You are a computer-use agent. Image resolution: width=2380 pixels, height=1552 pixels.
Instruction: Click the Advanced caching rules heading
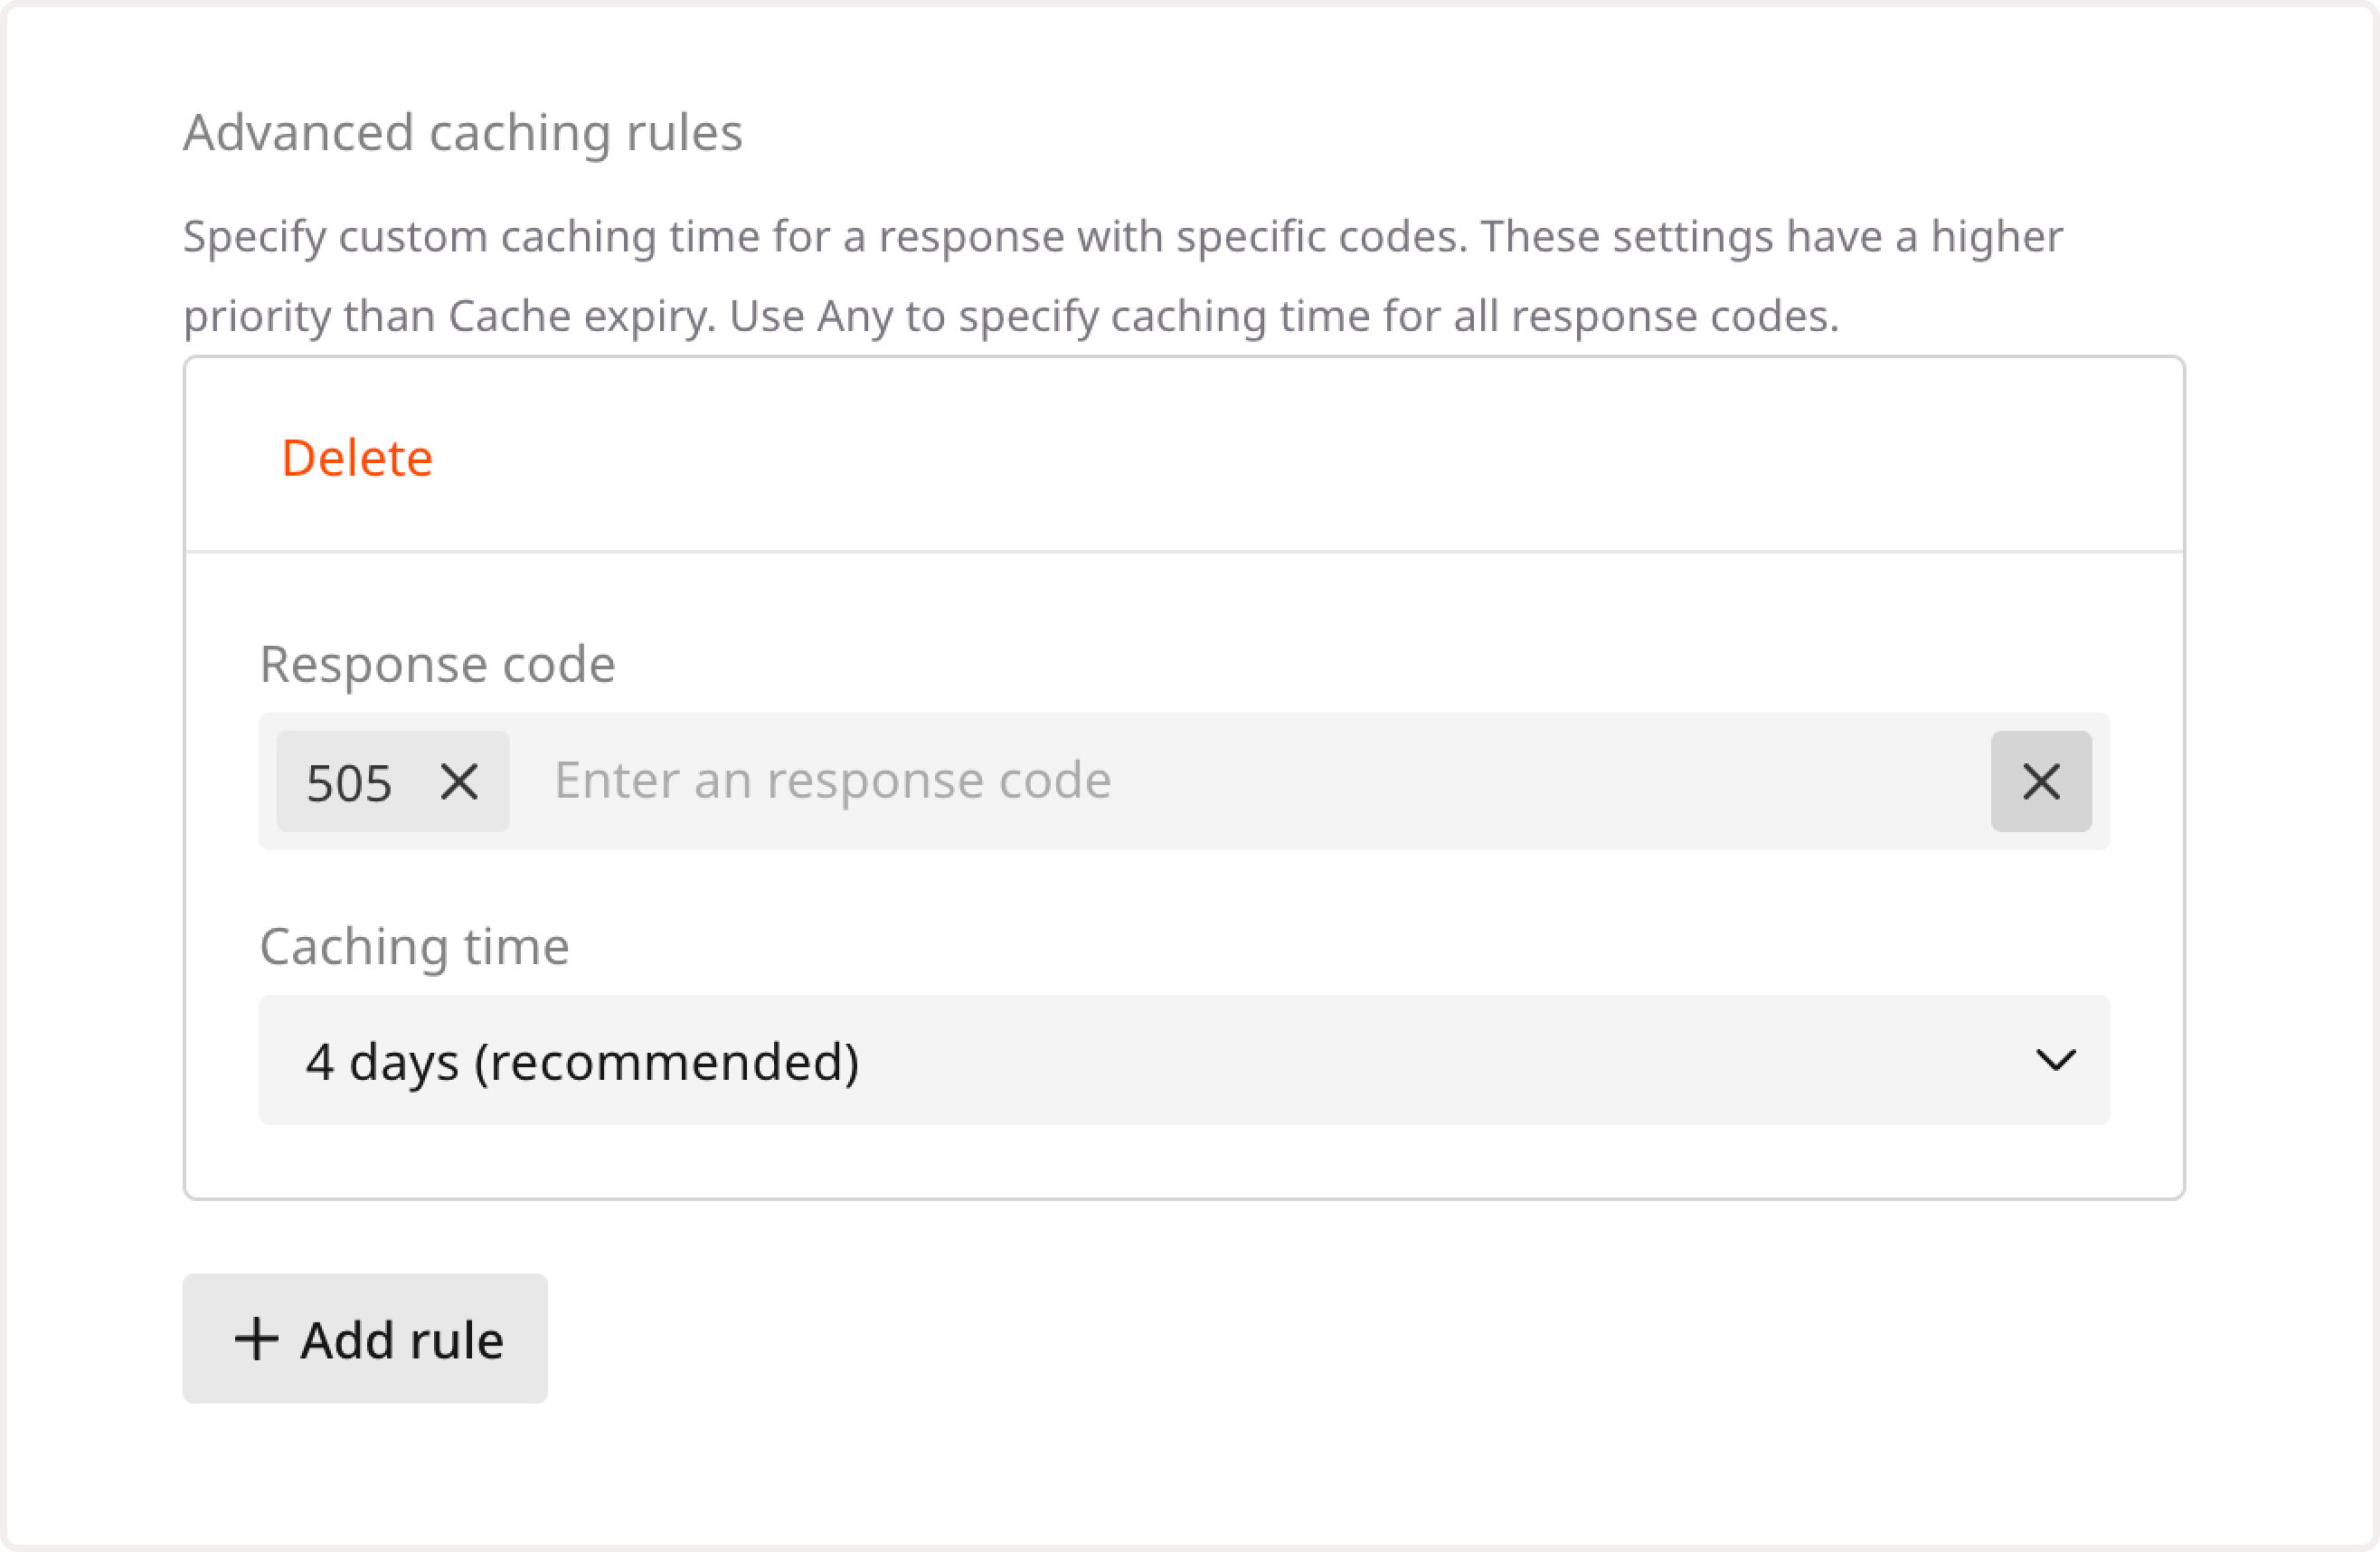point(463,131)
